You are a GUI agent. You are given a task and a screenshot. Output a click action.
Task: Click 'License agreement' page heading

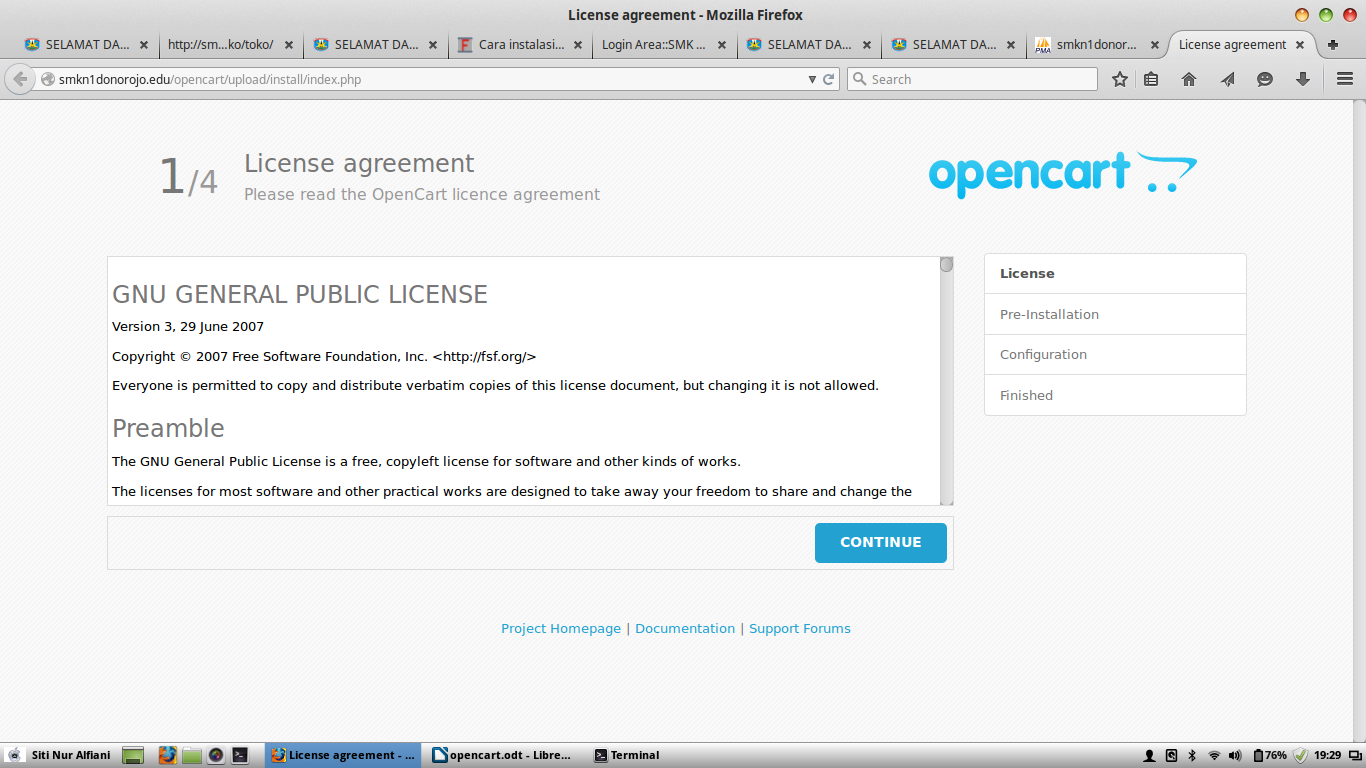(359, 163)
